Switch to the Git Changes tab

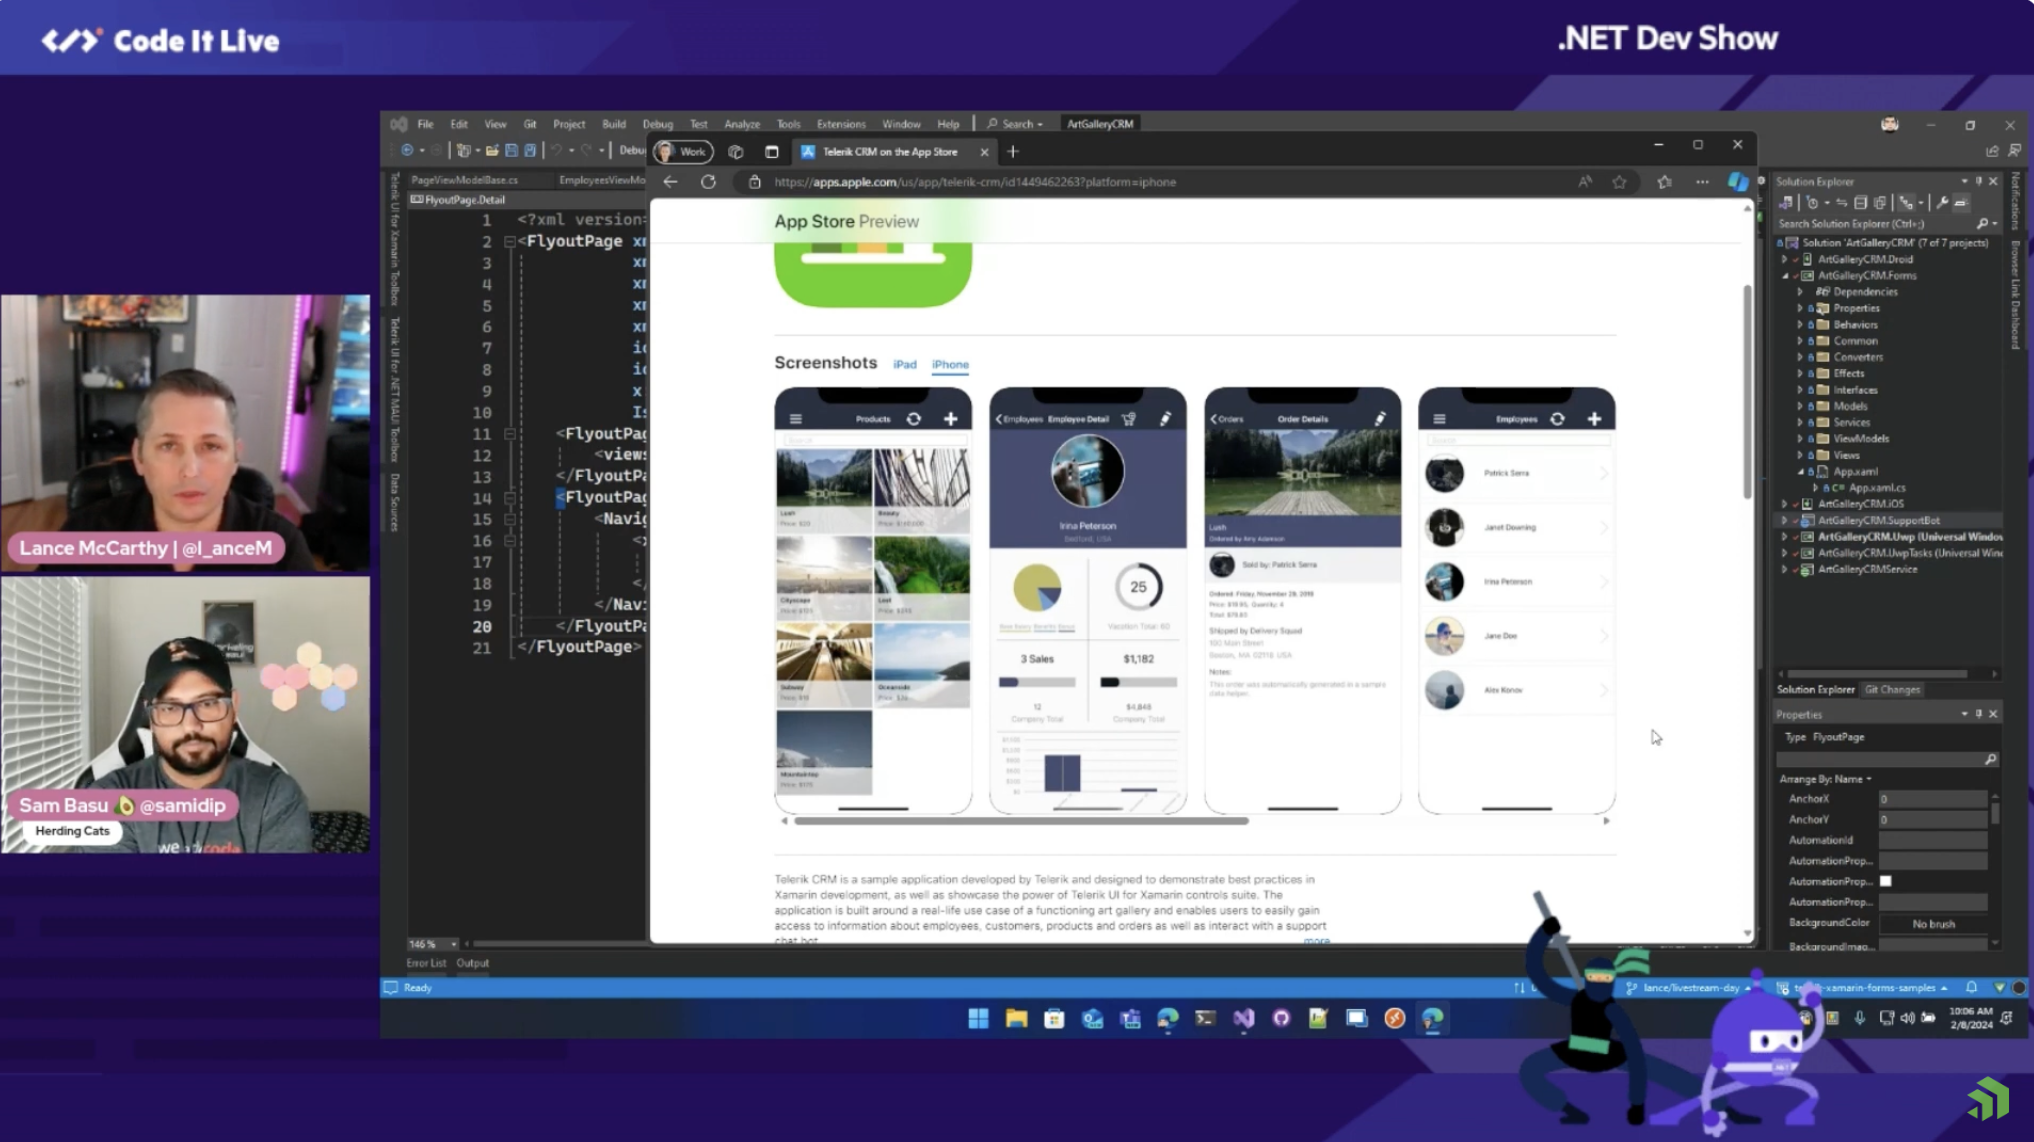[x=1892, y=690]
